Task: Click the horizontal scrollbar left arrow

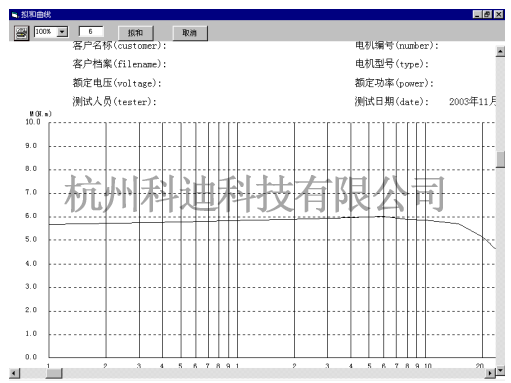Action: click(x=14, y=373)
